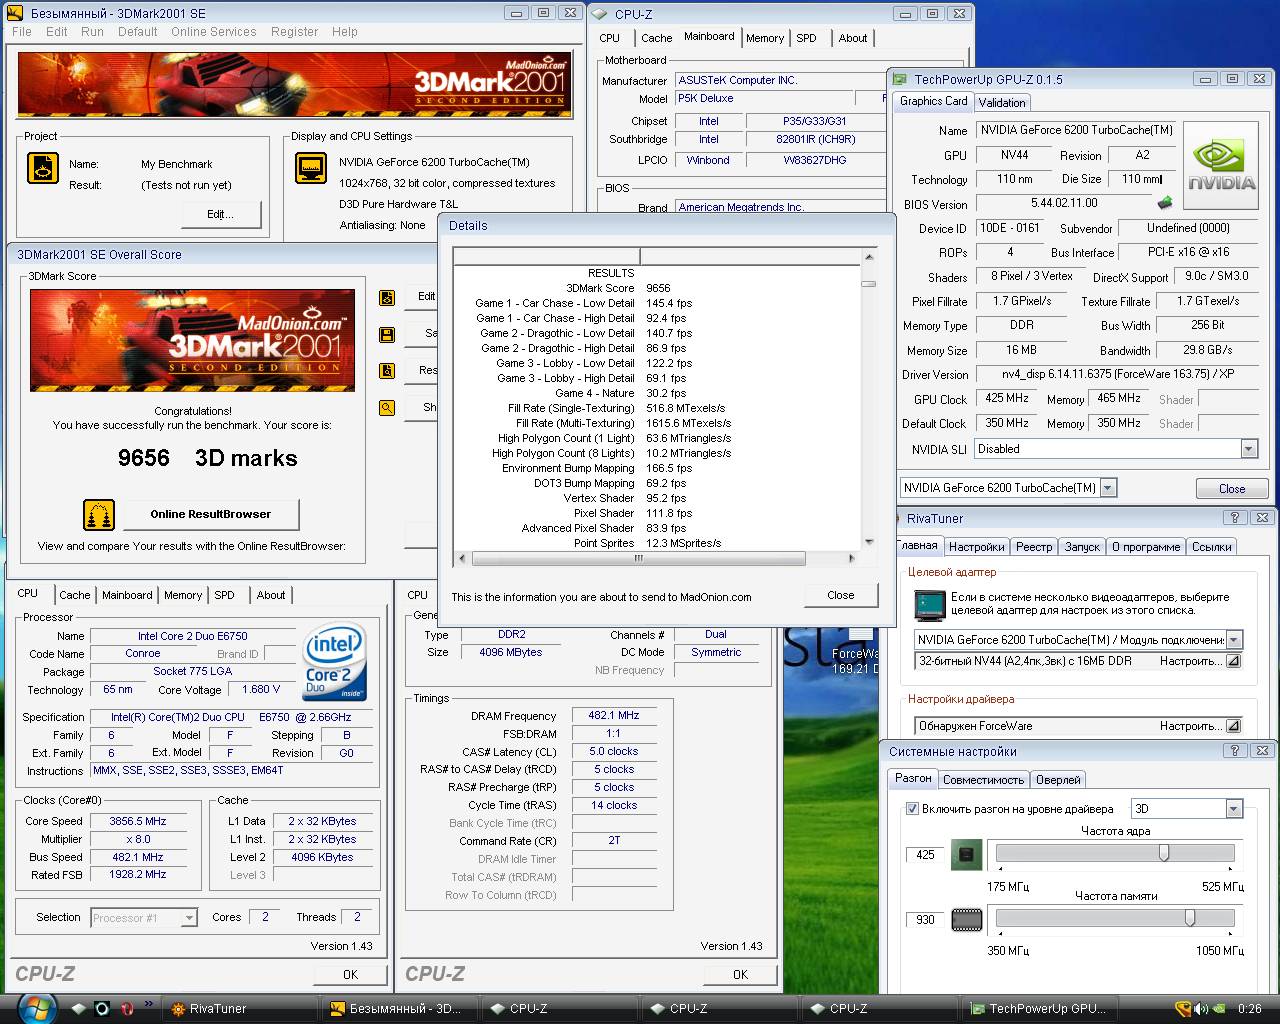The image size is (1280, 1024).
Task: Click the document icon beside the Edit button
Action: point(387,297)
